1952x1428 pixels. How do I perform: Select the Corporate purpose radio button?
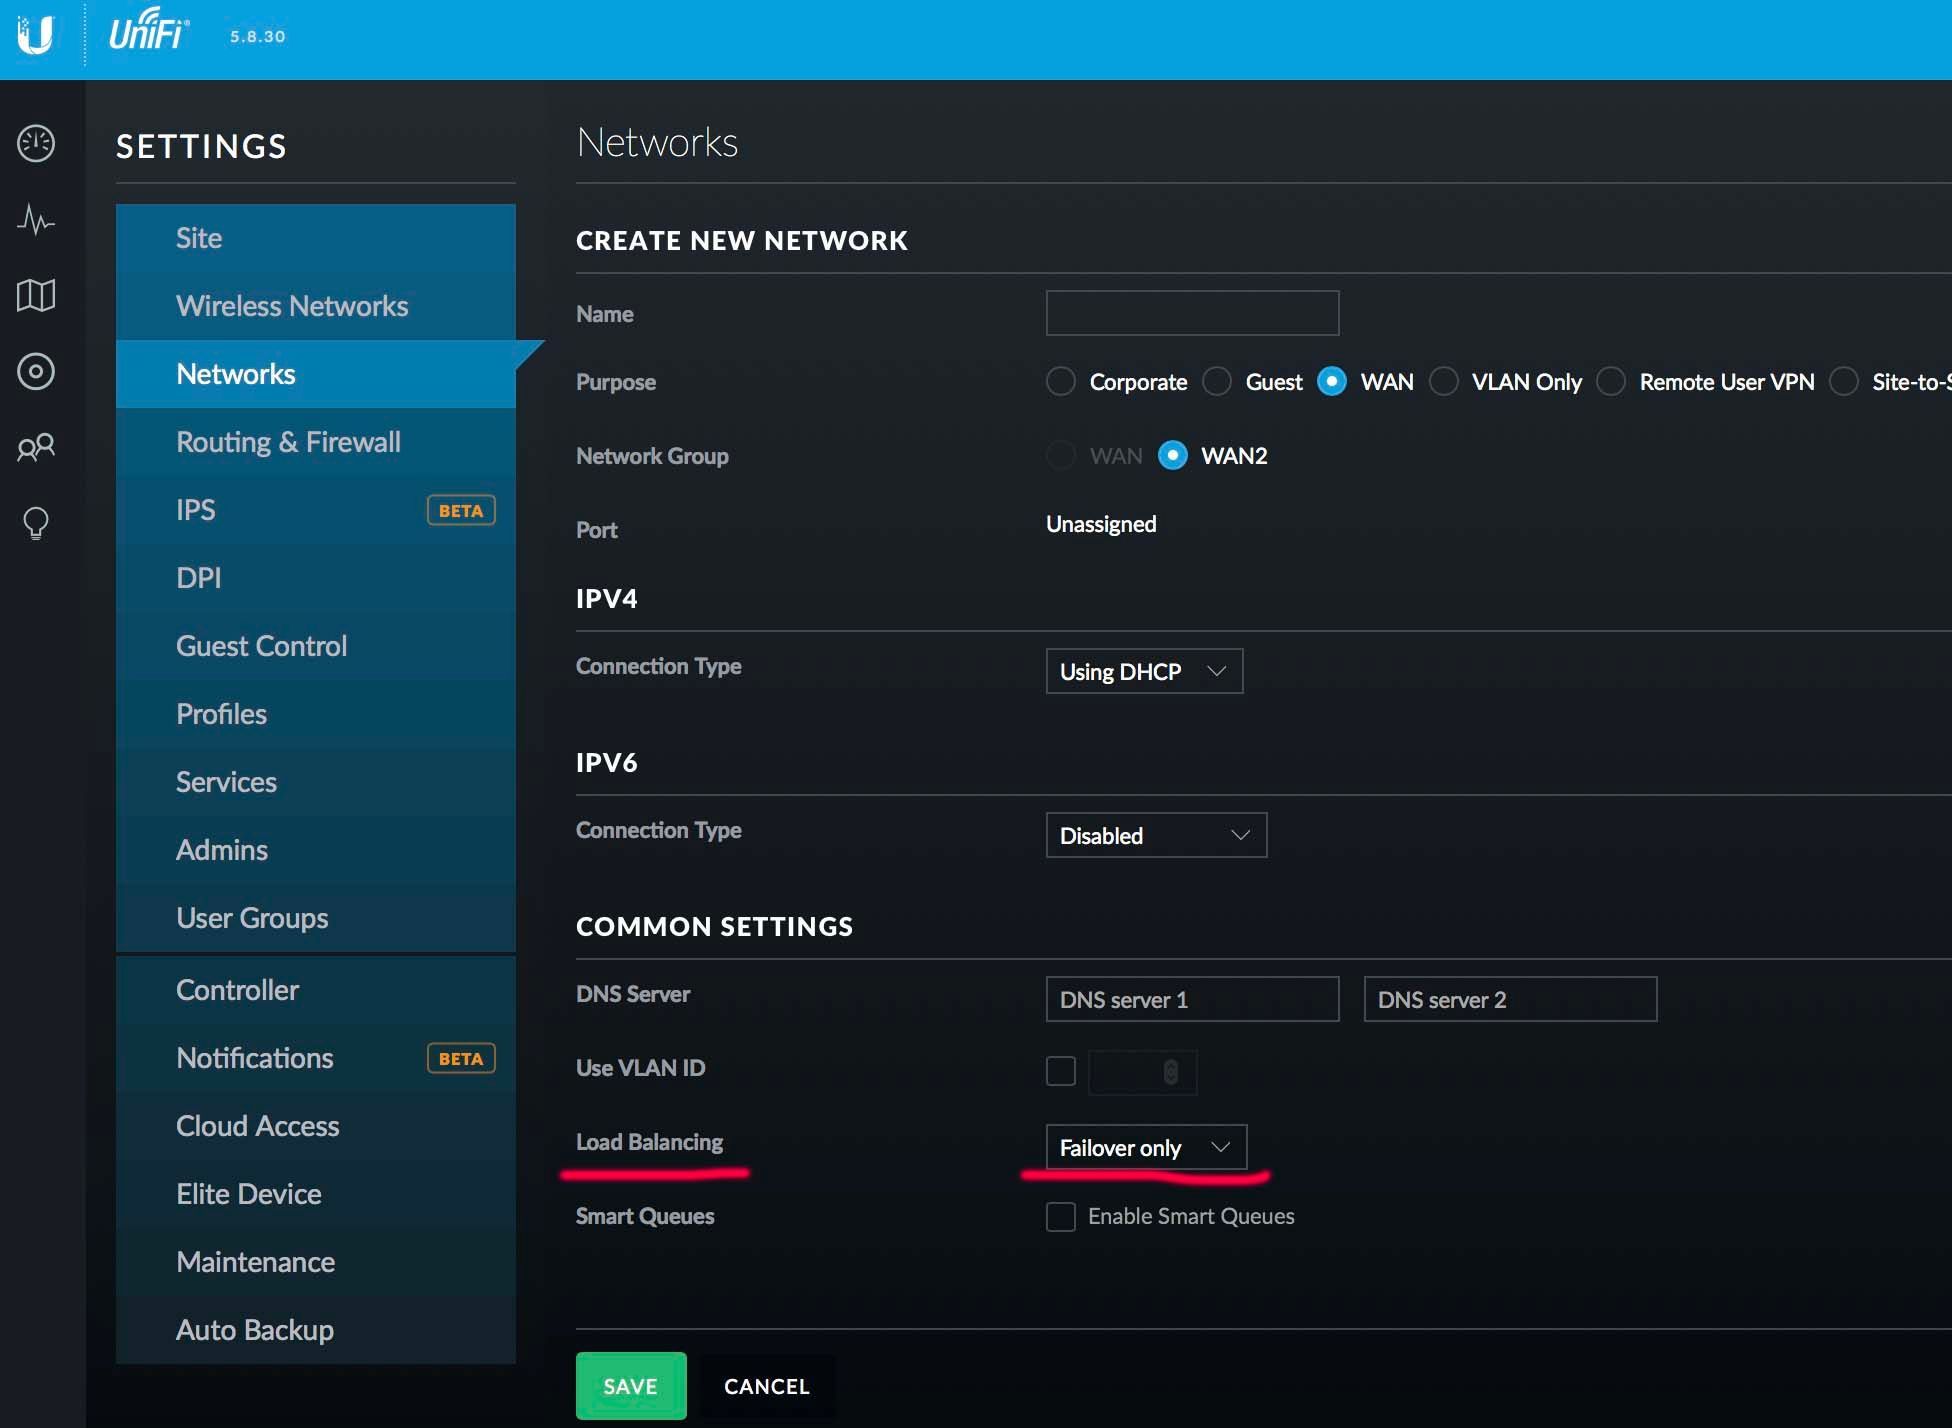click(1060, 381)
